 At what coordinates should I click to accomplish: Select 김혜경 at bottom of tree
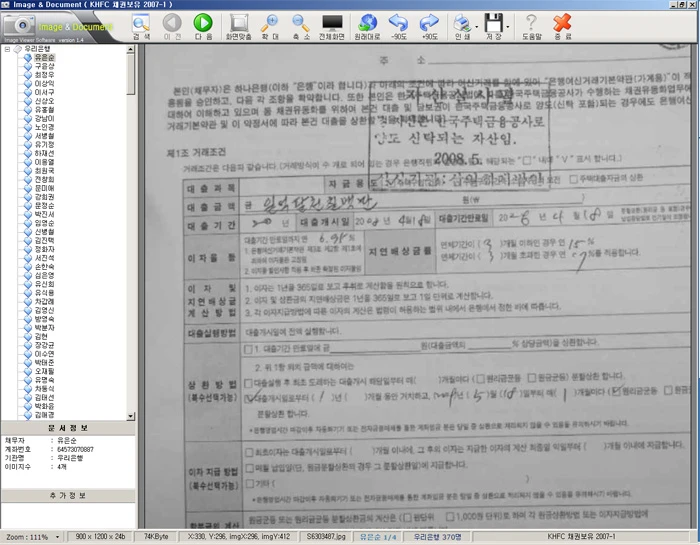click(x=45, y=415)
